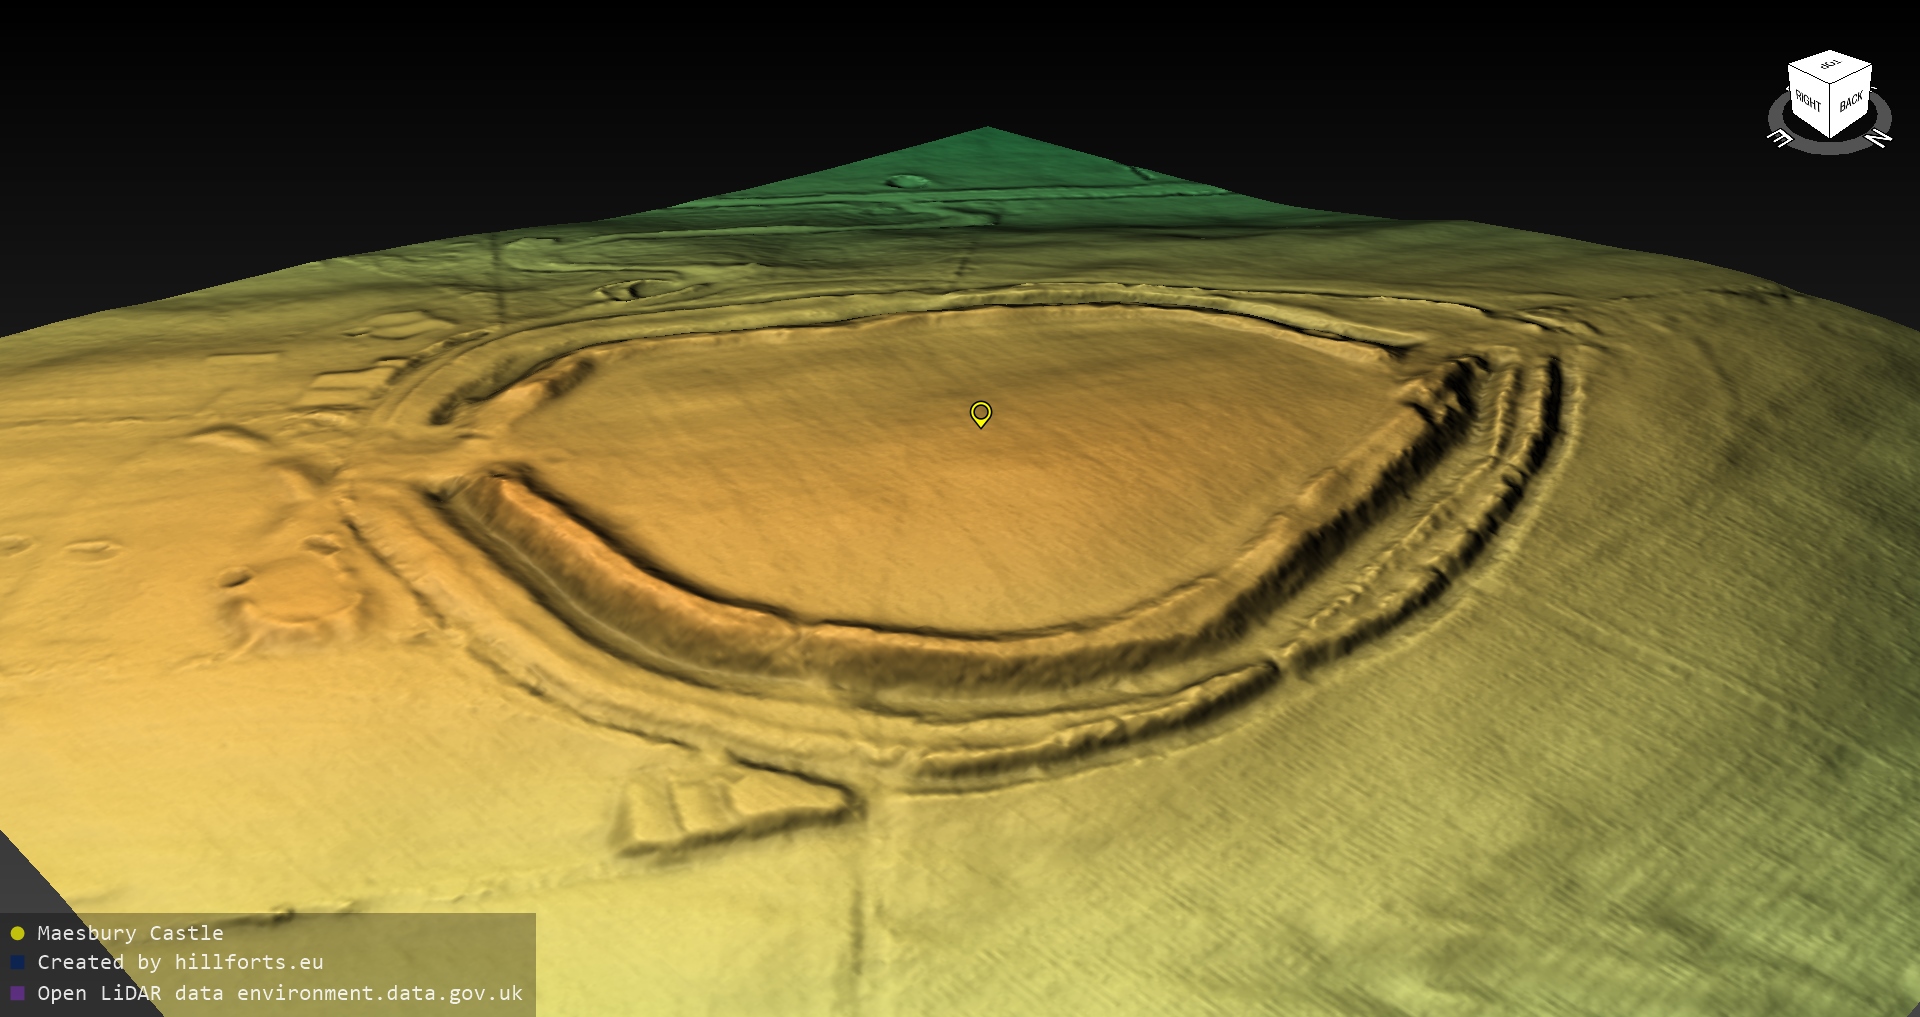Click the dark blue square legend swatch
This screenshot has height=1017, width=1920.
(x=17, y=963)
